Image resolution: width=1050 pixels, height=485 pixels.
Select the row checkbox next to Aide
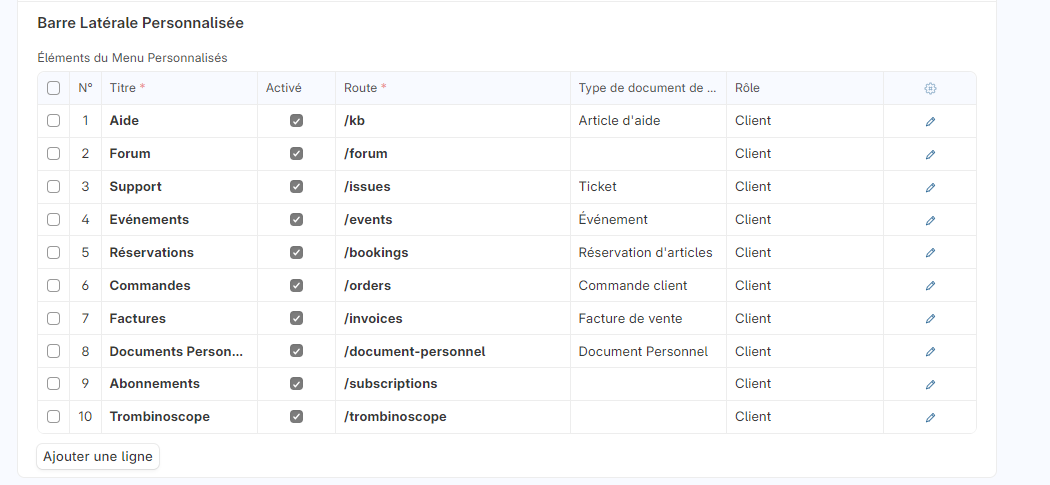54,121
